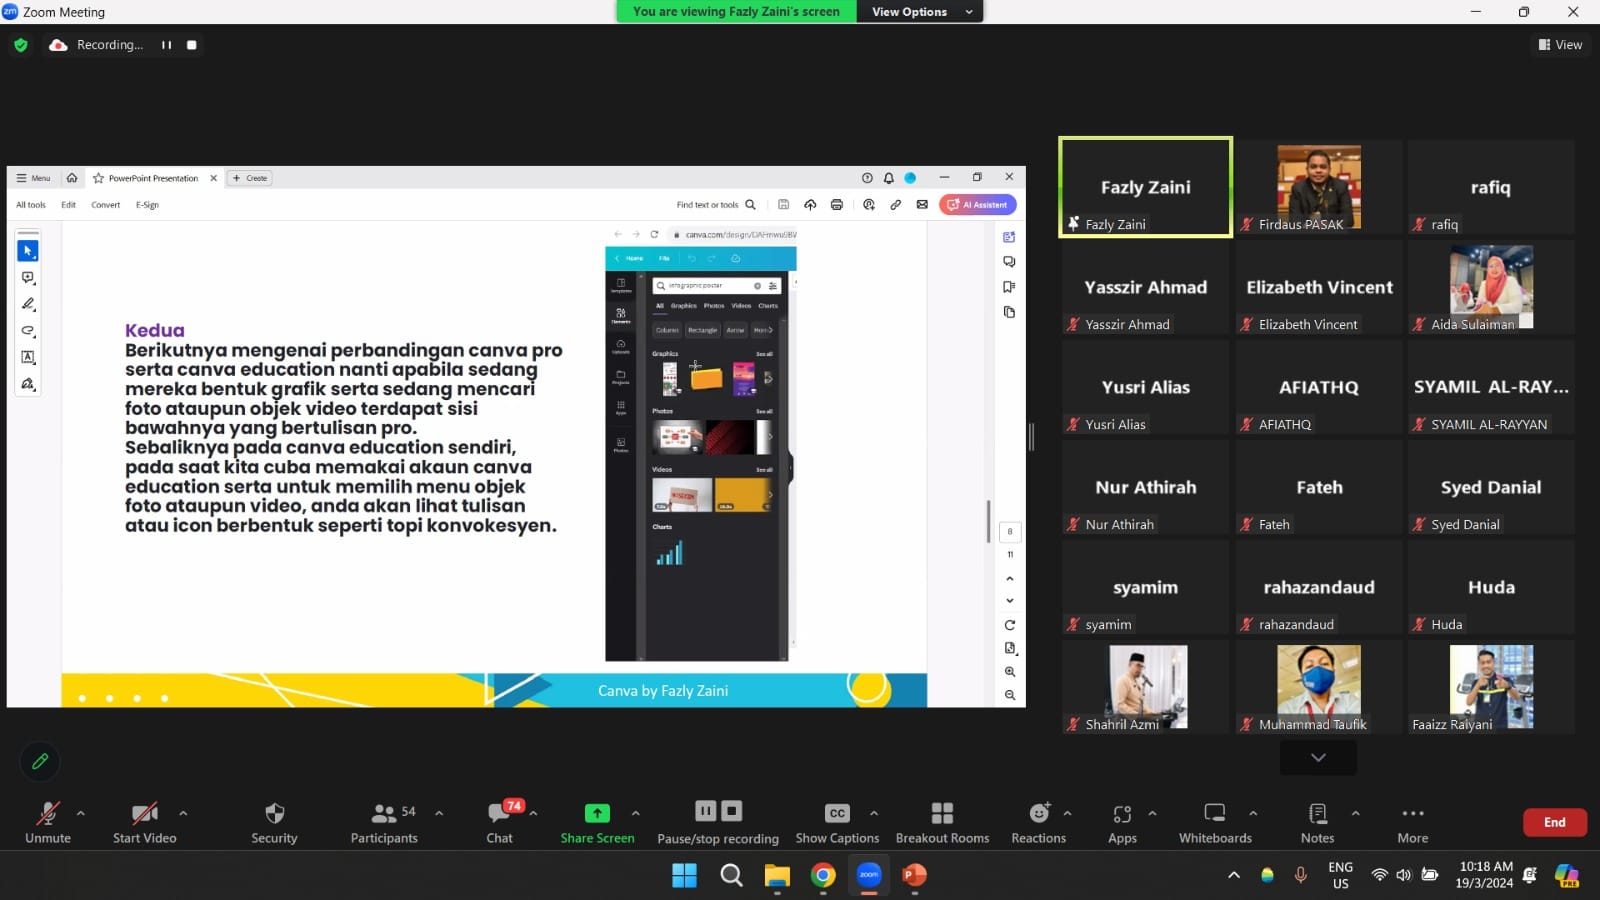This screenshot has height=900, width=1600.
Task: Expand audio settings arrow beside Unmute
Action: pos(81,813)
